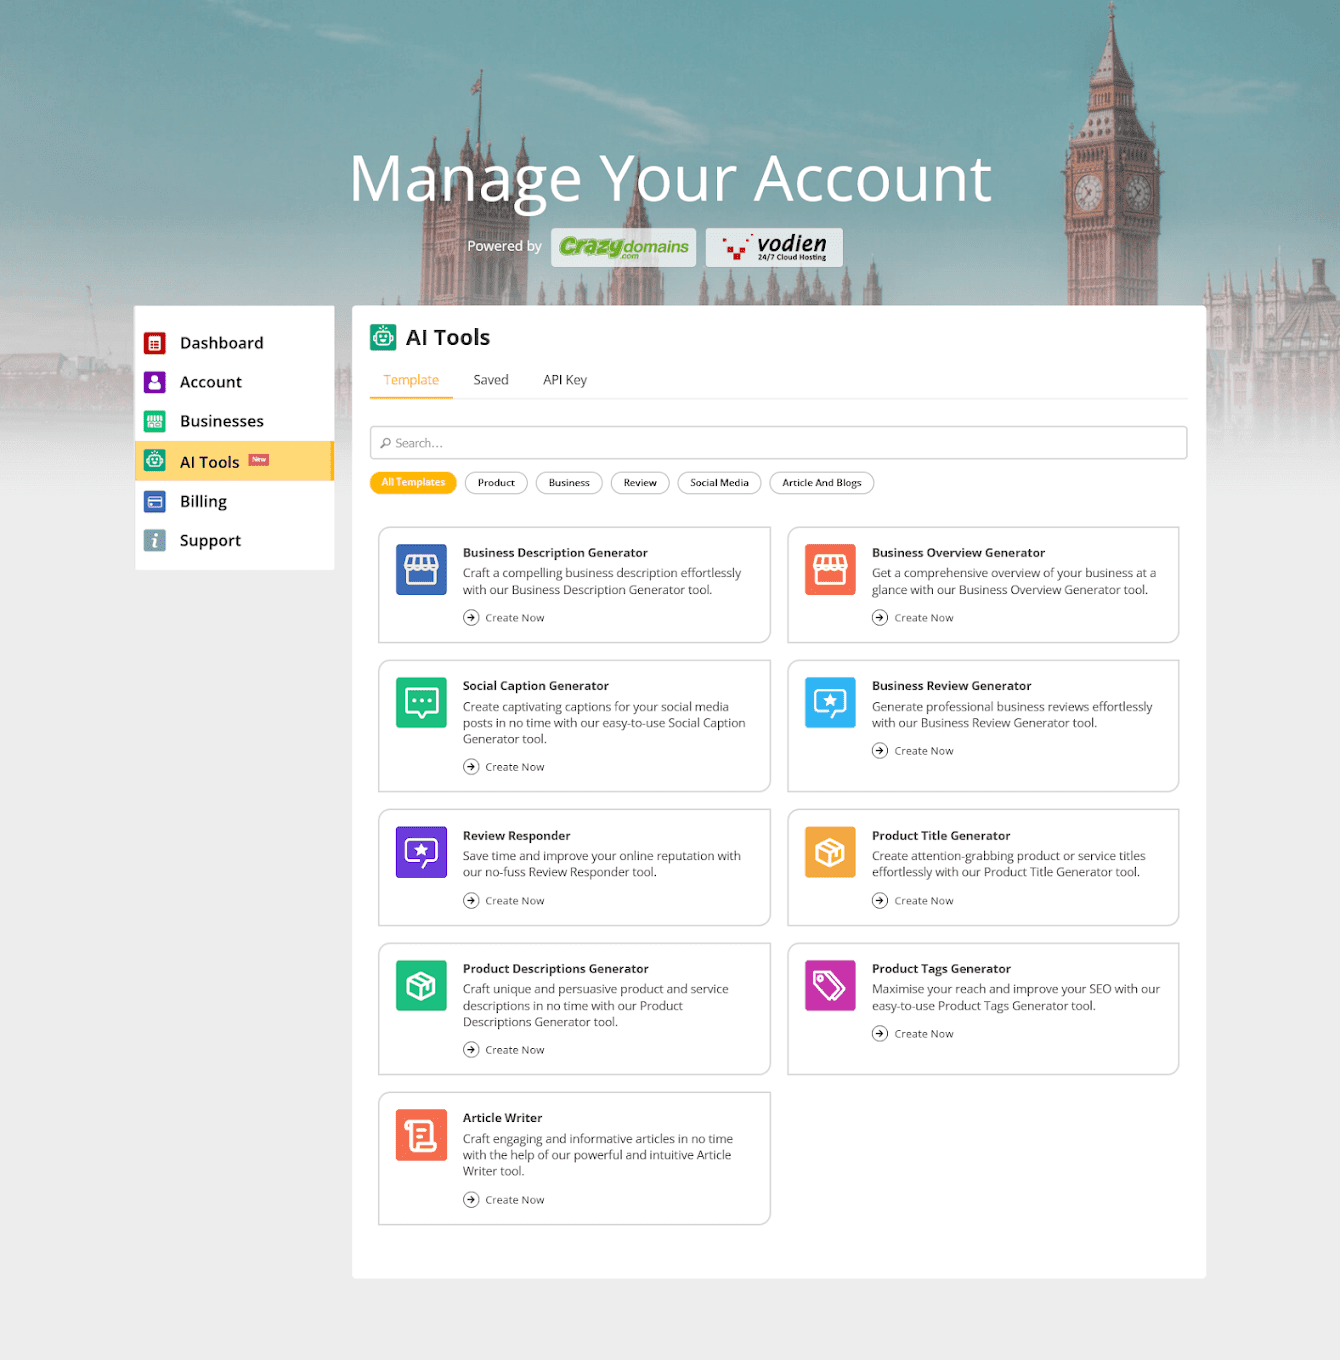Click the Product Title Generator box icon
This screenshot has height=1360, width=1340.
click(x=830, y=852)
